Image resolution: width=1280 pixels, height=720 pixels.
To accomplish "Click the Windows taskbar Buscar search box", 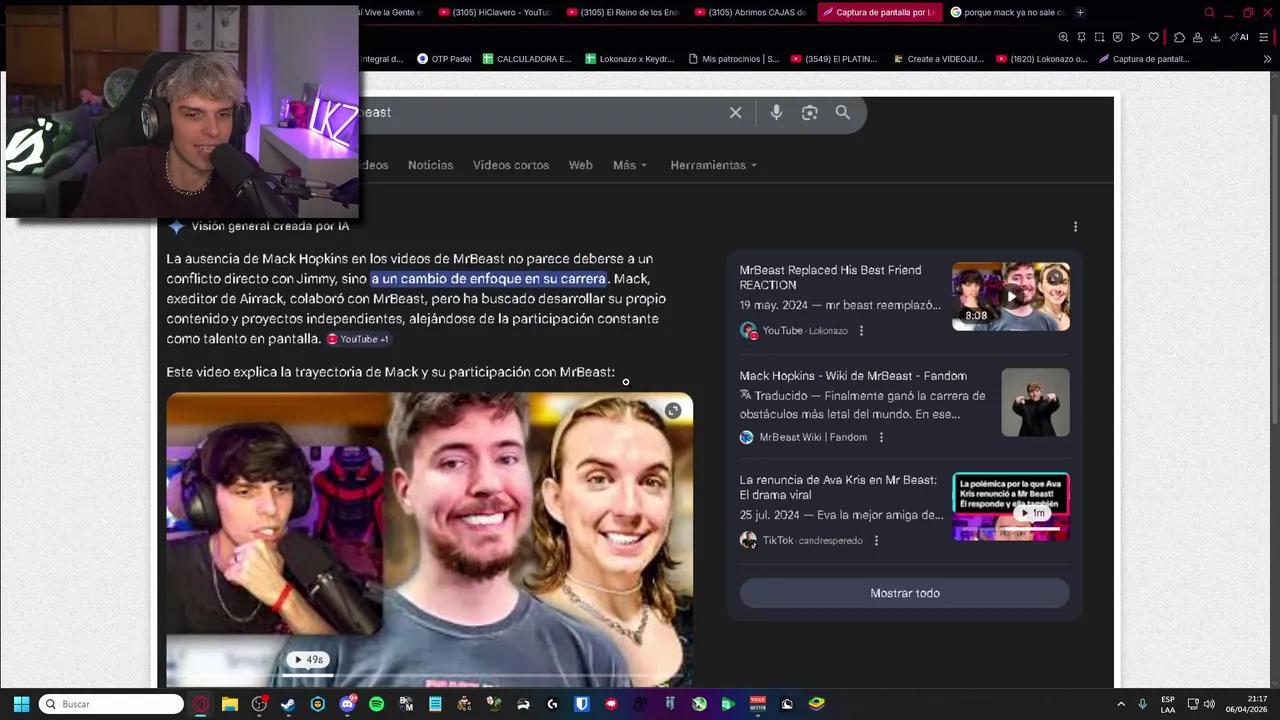I will pos(111,704).
